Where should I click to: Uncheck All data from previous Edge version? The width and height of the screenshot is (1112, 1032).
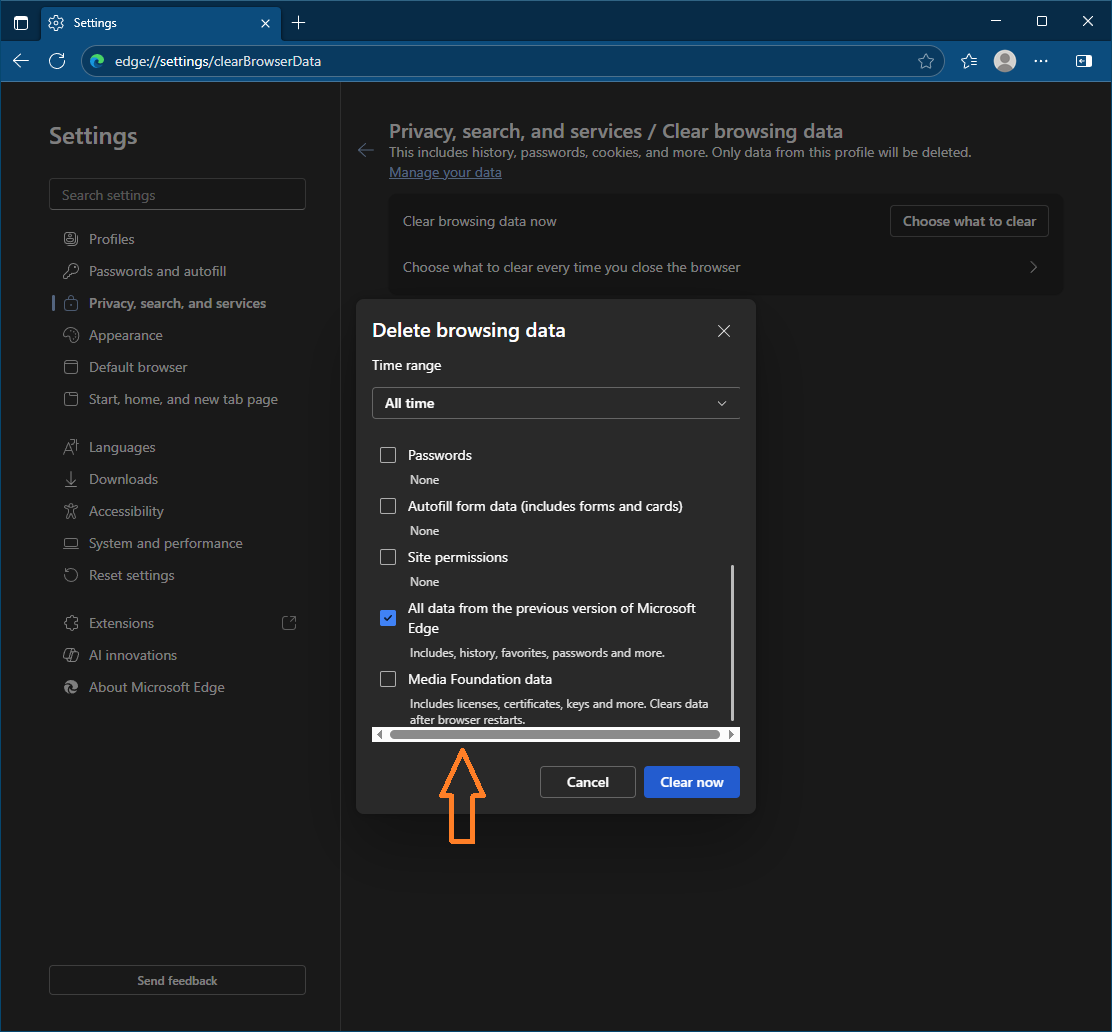click(388, 617)
